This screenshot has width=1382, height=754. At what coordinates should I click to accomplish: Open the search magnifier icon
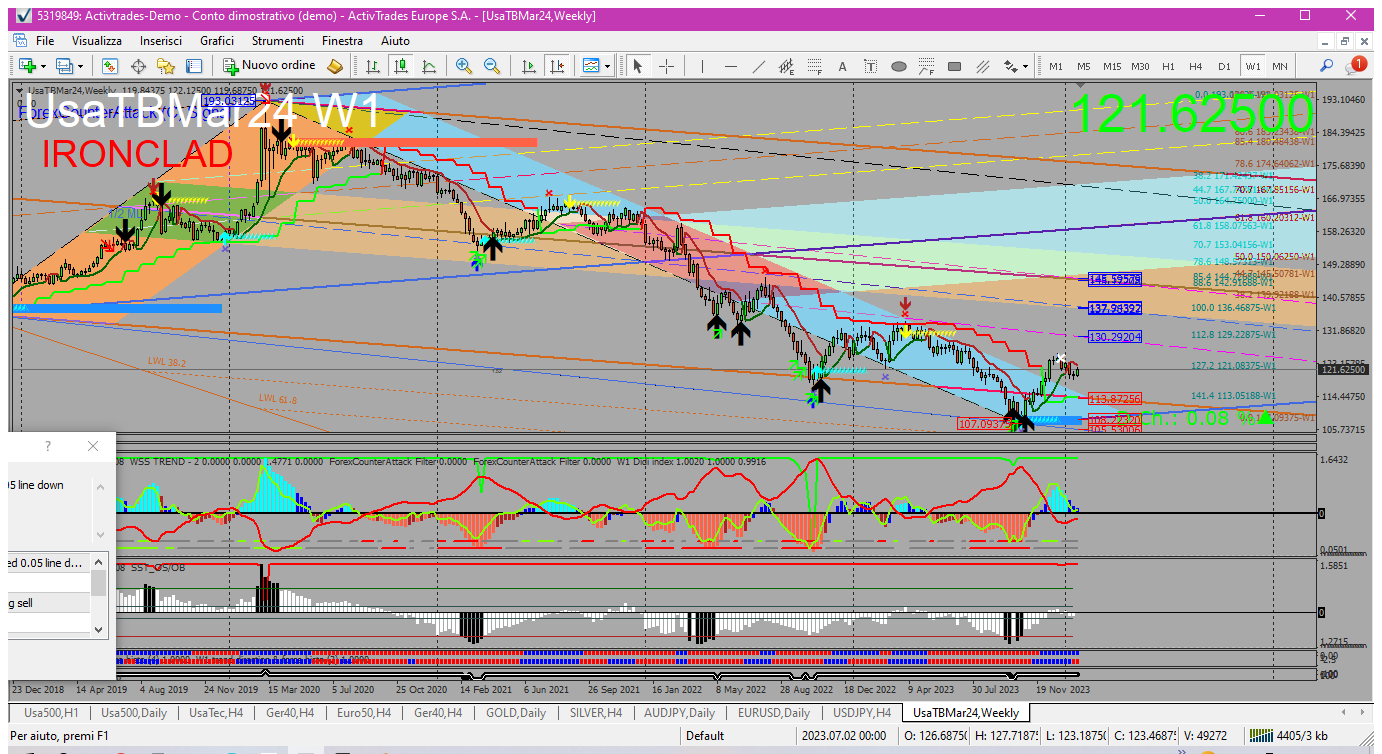point(1327,66)
